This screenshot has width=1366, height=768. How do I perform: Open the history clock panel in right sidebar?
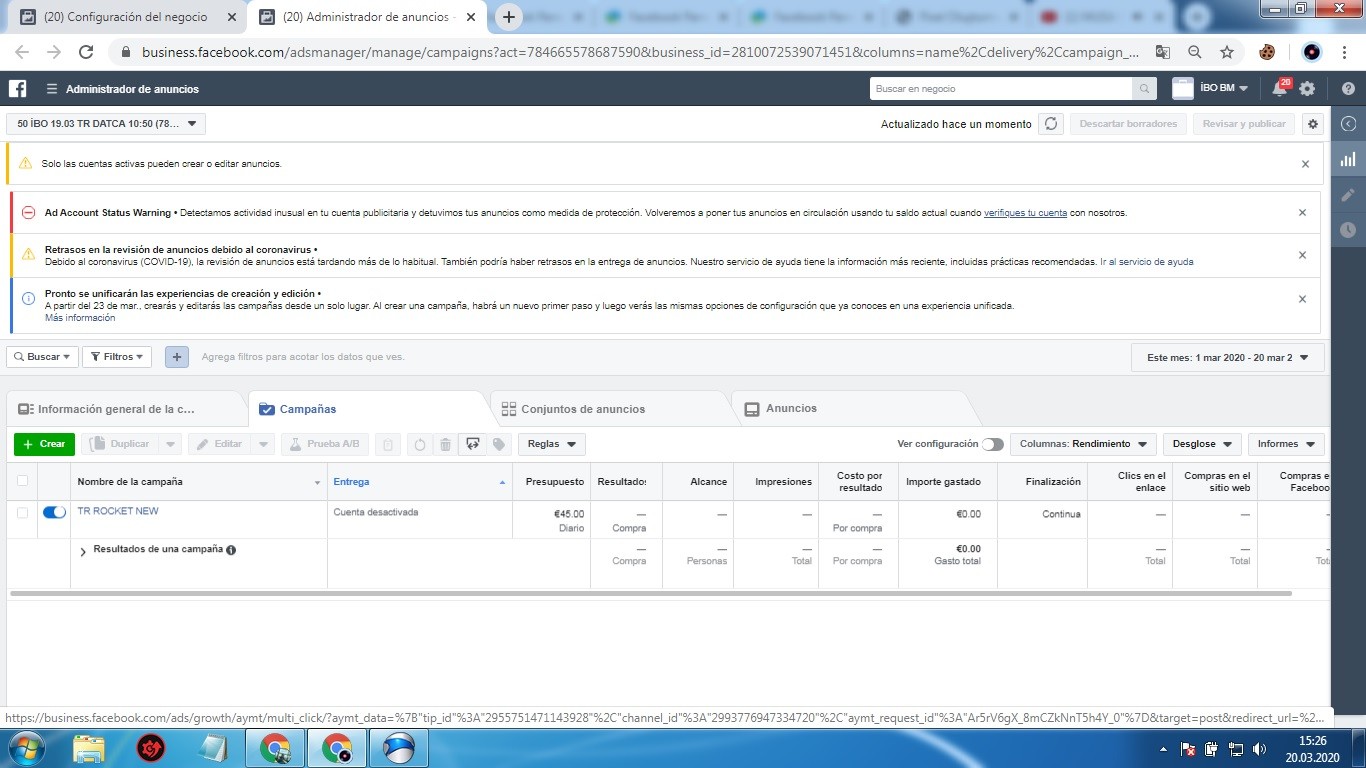(x=1348, y=230)
